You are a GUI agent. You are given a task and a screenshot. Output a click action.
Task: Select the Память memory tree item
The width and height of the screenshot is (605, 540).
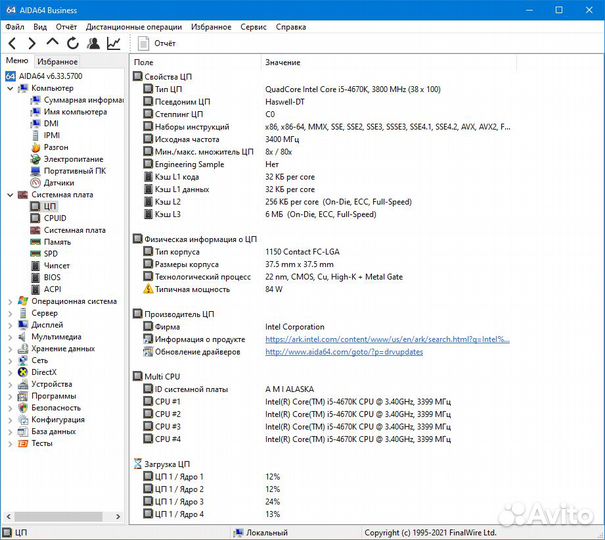(x=57, y=242)
